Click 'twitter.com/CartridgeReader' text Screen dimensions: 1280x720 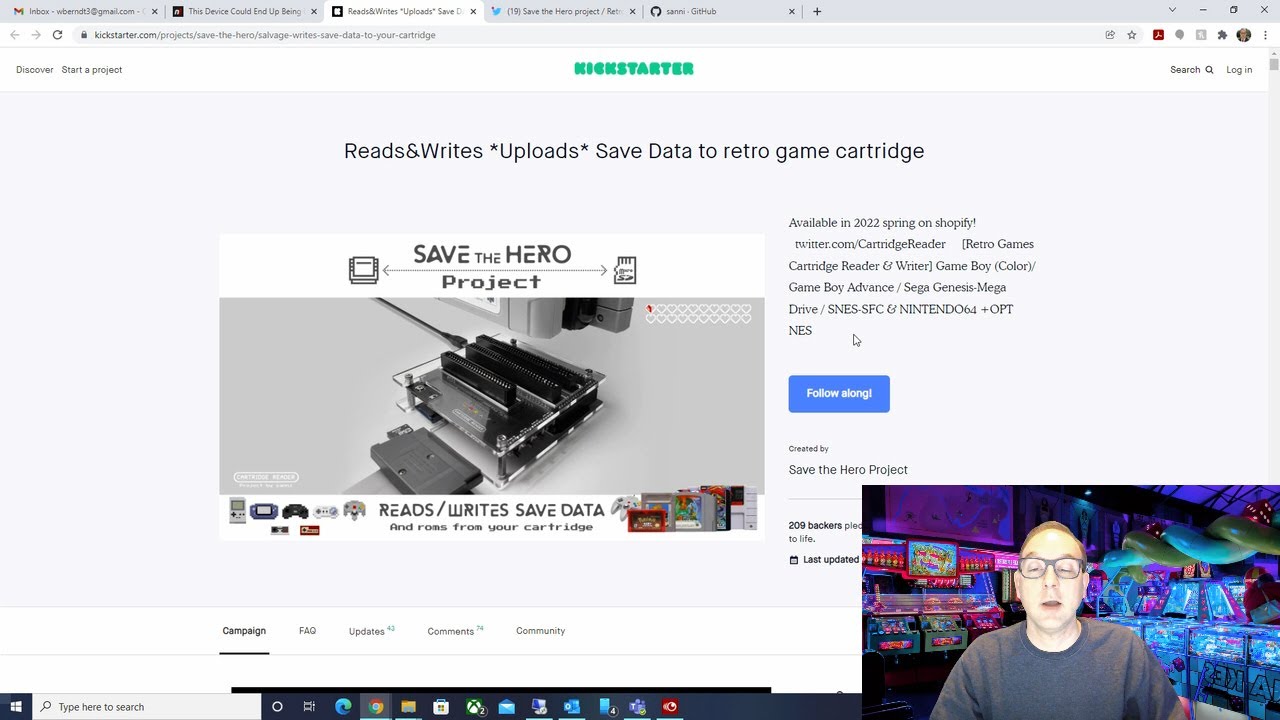[x=870, y=244]
